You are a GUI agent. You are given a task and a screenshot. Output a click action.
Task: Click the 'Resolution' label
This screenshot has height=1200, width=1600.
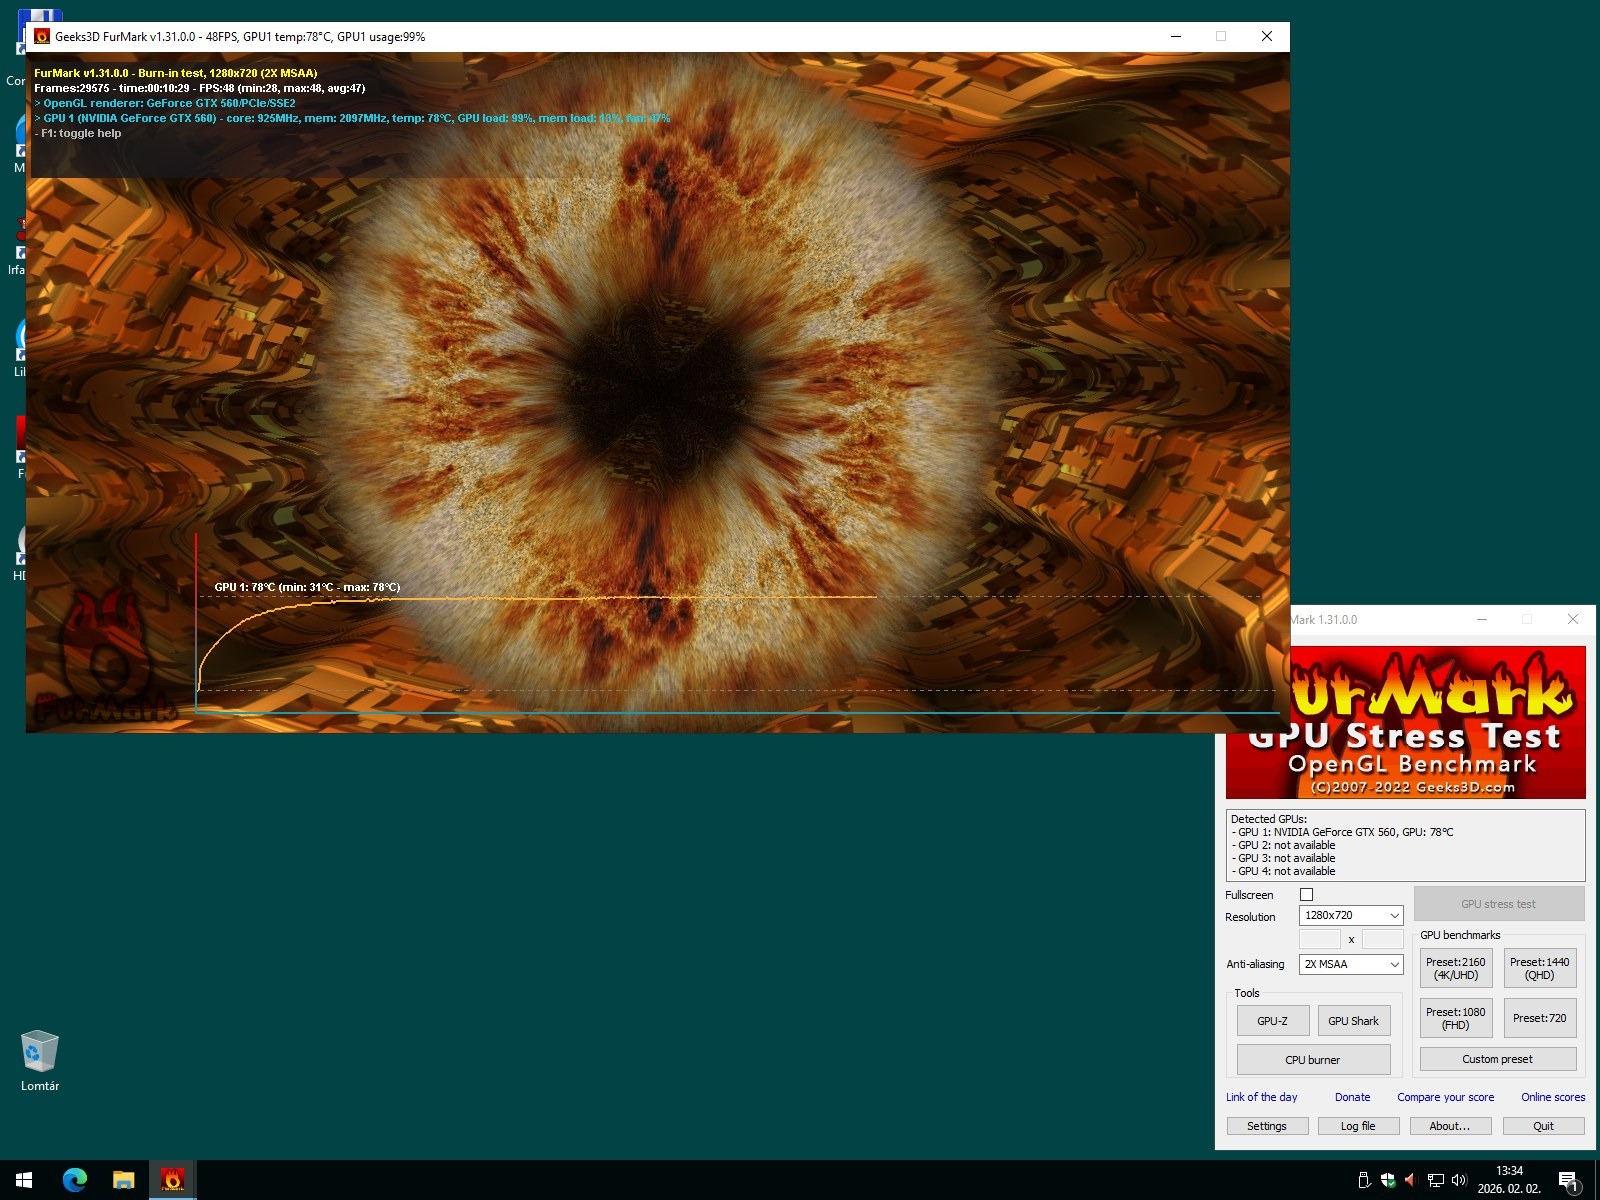coord(1250,917)
